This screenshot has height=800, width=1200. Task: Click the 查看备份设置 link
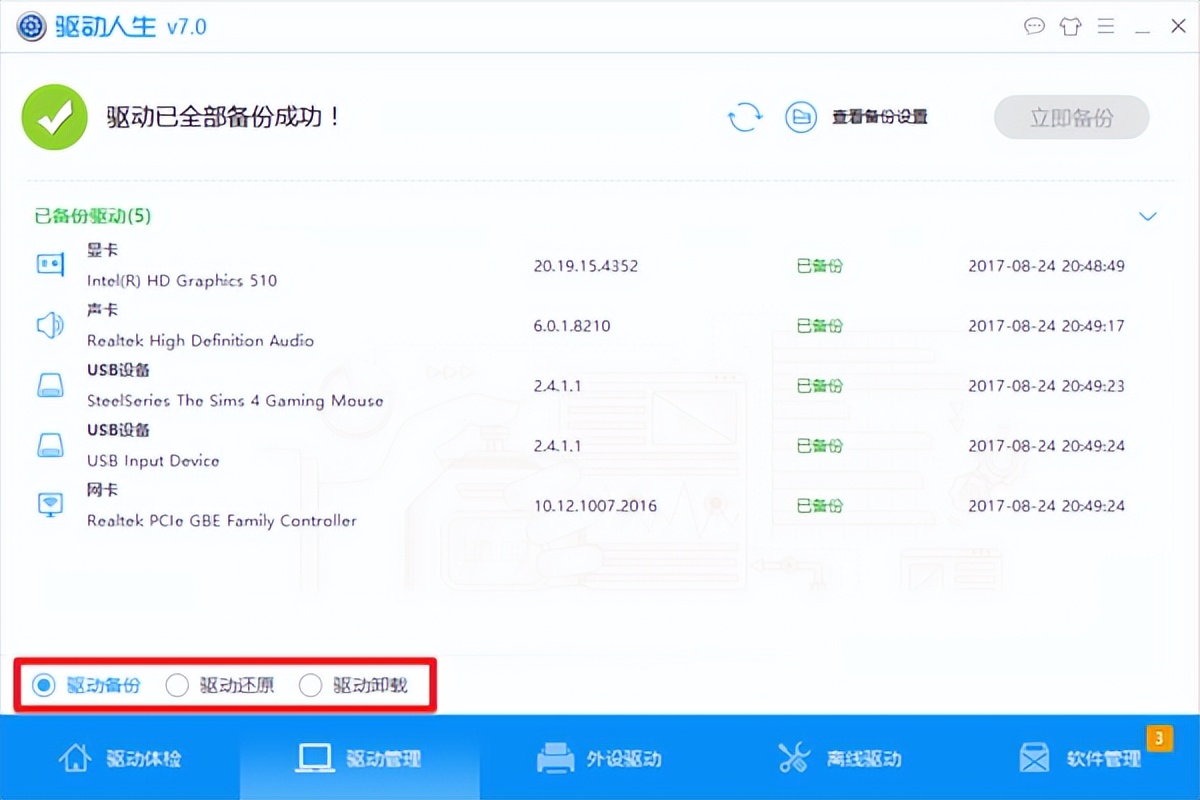(x=880, y=117)
